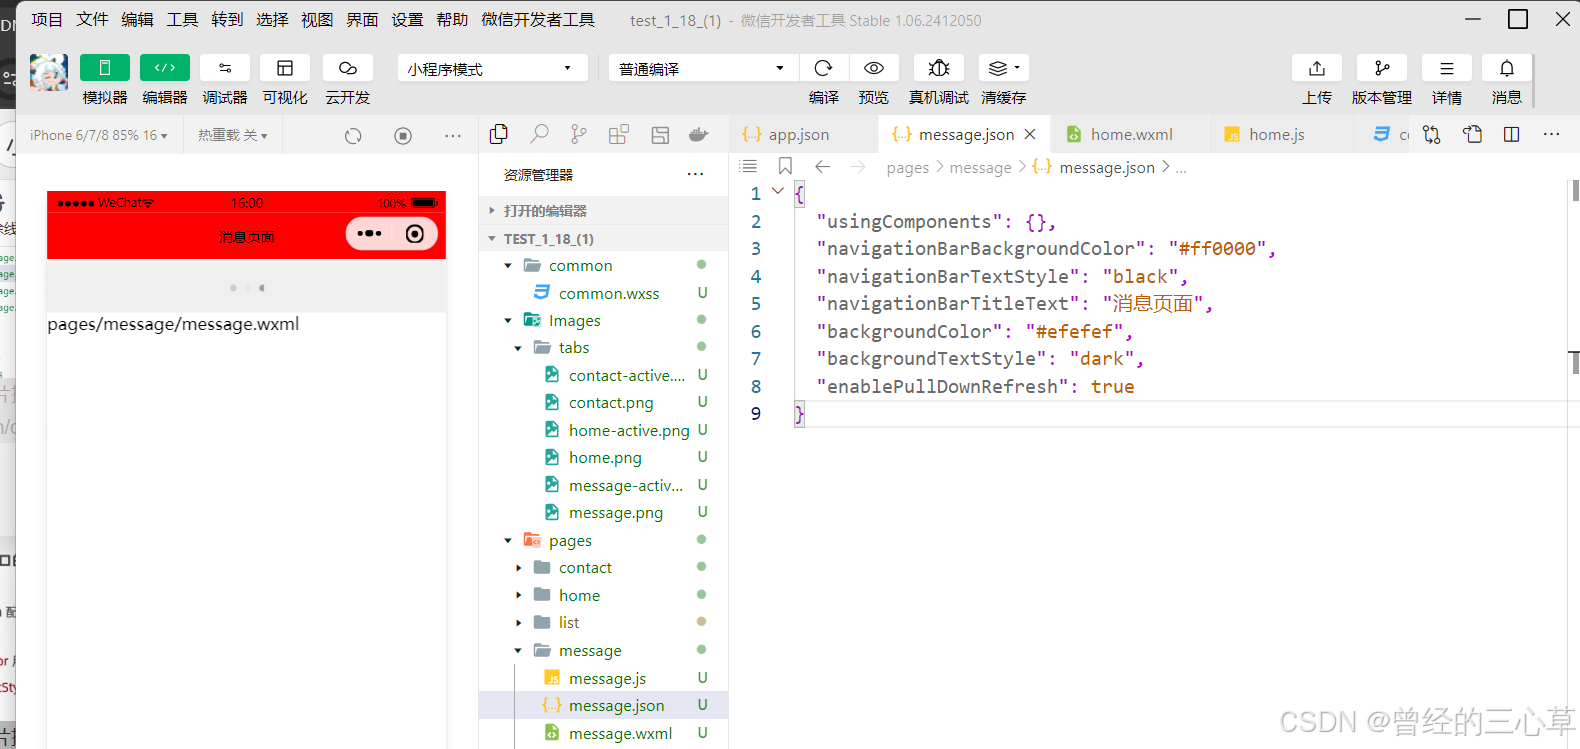Click the pages breadcrumb segment
1580x749 pixels.
pyautogui.click(x=908, y=168)
